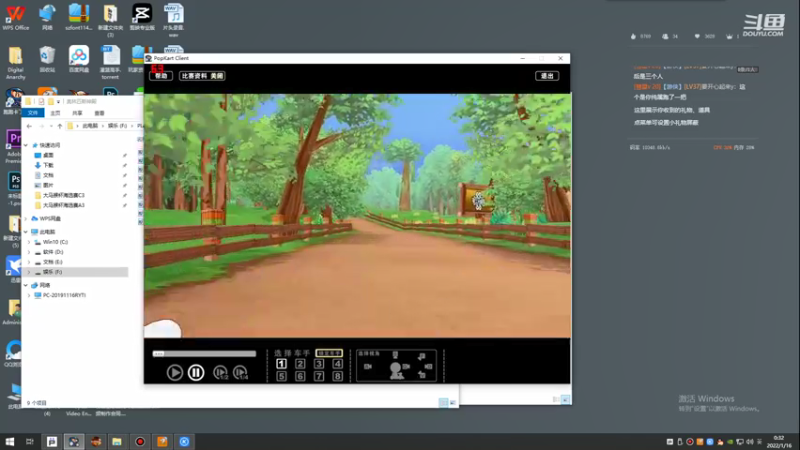Viewport: 800px width, 450px height.
Task: Choose the top overhead camera view
Action: click(395, 355)
